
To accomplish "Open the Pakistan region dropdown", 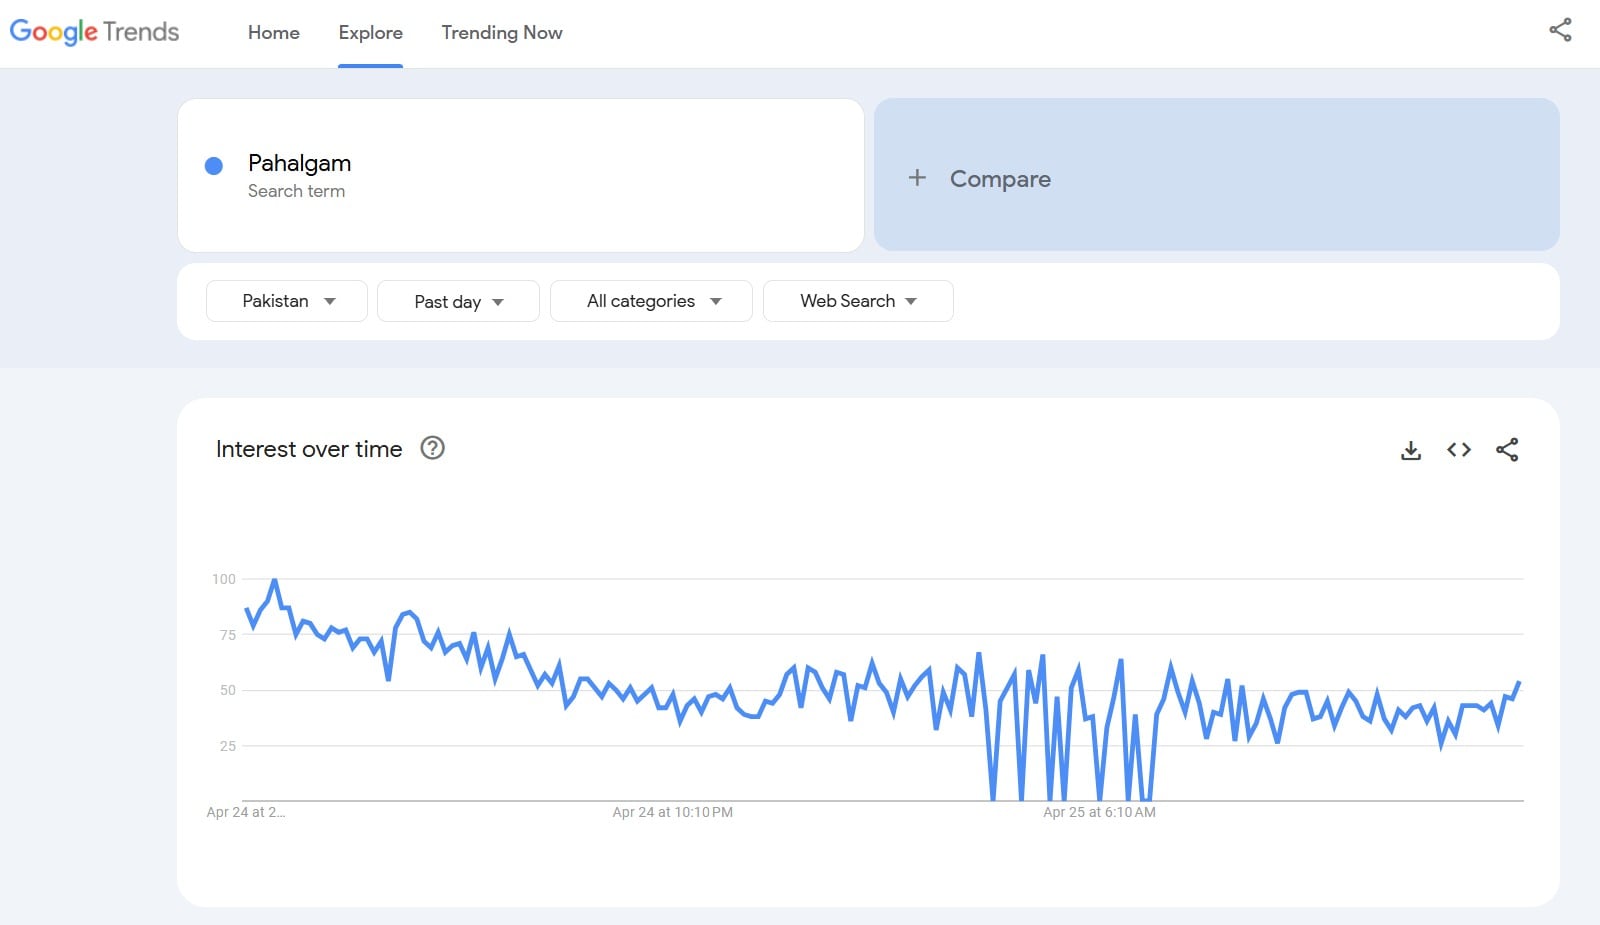I will click(287, 301).
